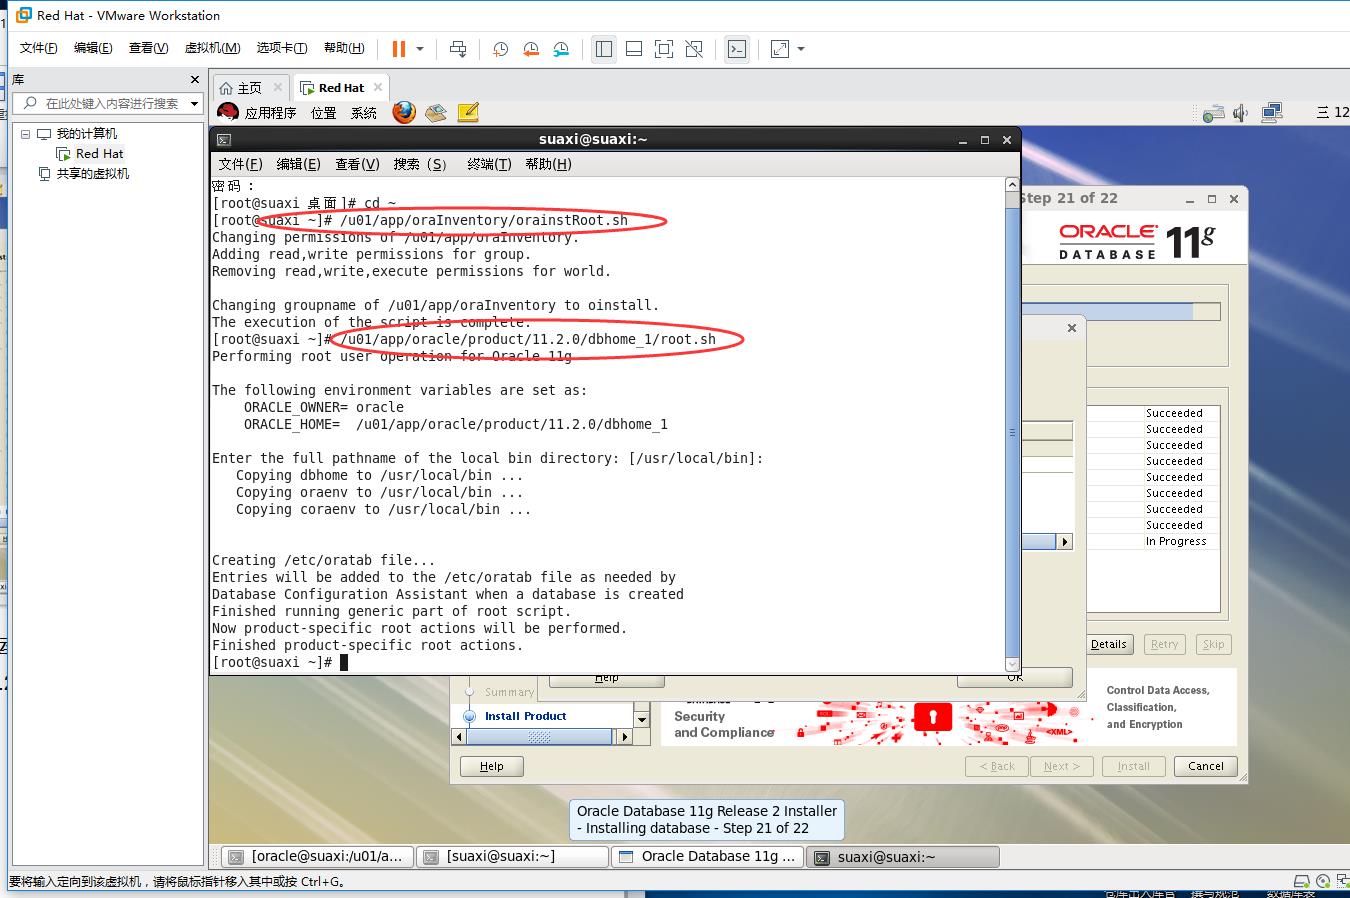Click the script dialog scroll-right arrow
Screen dimensions: 1350x898
1064,541
